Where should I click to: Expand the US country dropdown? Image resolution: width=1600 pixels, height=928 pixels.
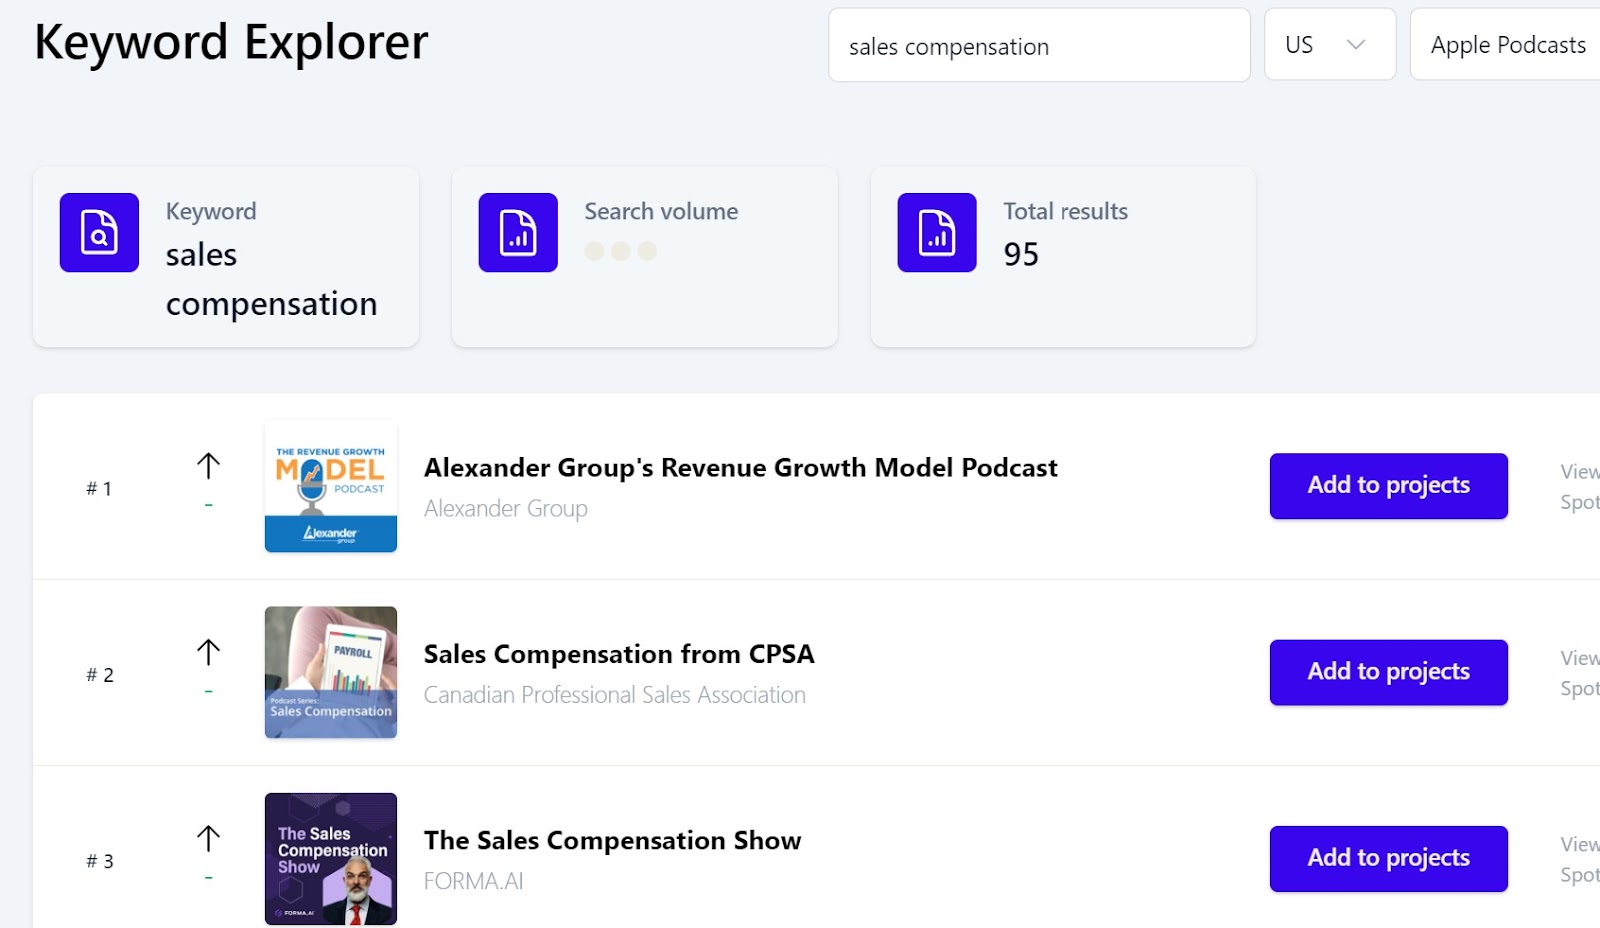click(x=1330, y=44)
